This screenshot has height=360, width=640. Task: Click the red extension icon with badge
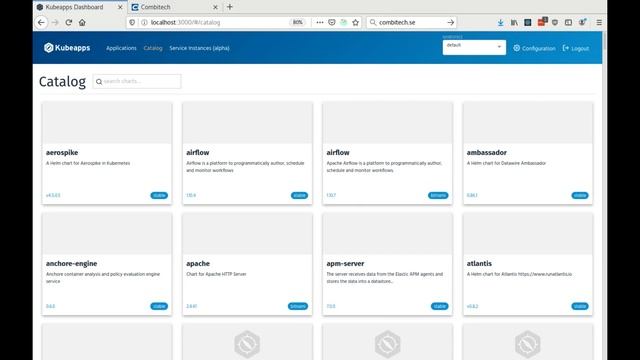[542, 22]
